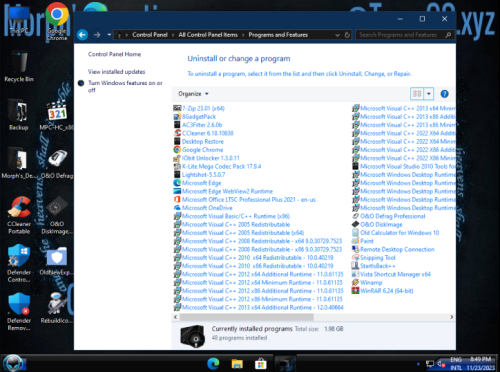500x372 pixels.
Task: Open Control Panel Home link
Action: tap(114, 54)
